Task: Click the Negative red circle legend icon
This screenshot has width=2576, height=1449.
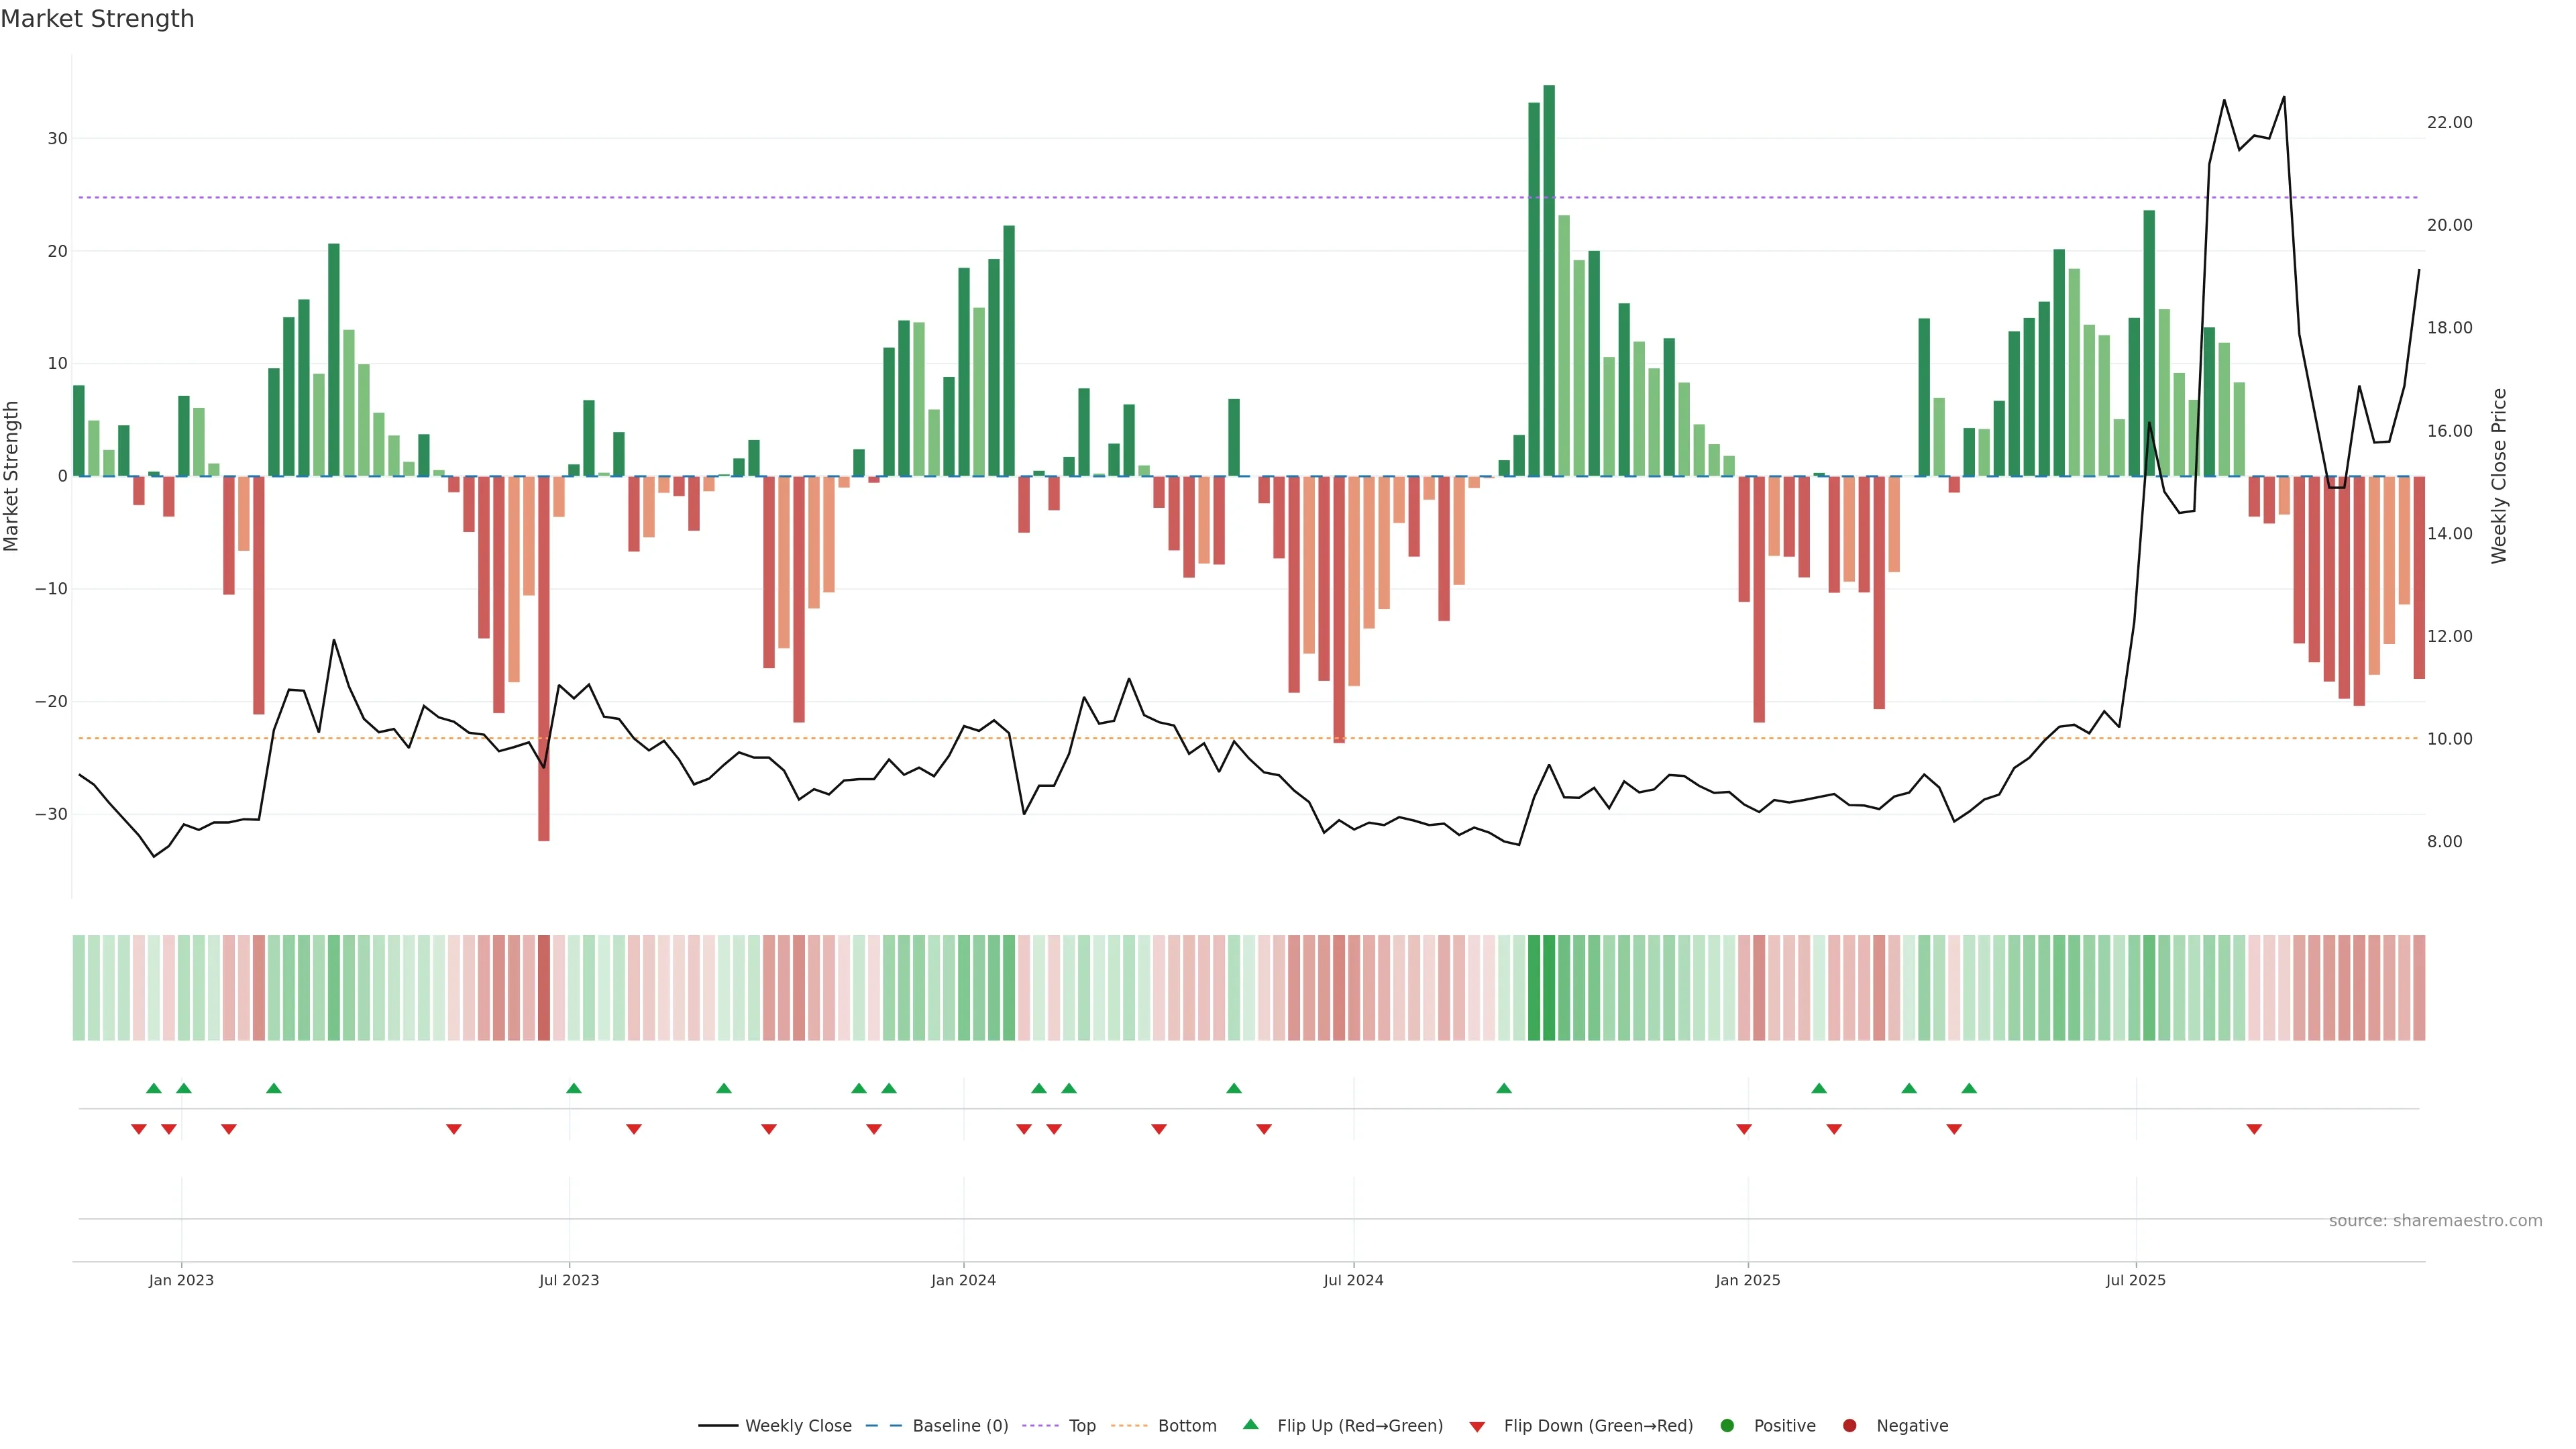Action: (x=1849, y=1426)
